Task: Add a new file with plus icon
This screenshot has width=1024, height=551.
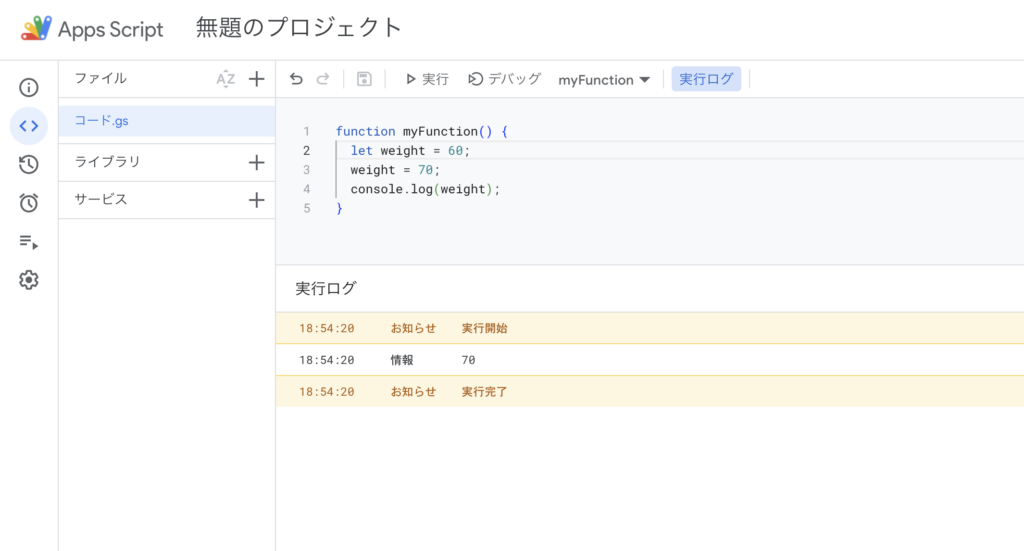Action: 256,79
